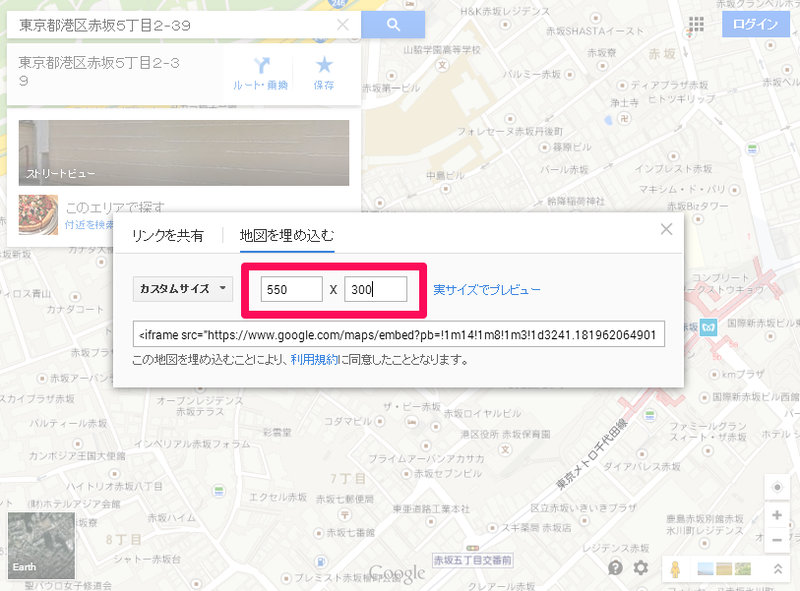Close the embed dialog with the X

[x=666, y=229]
